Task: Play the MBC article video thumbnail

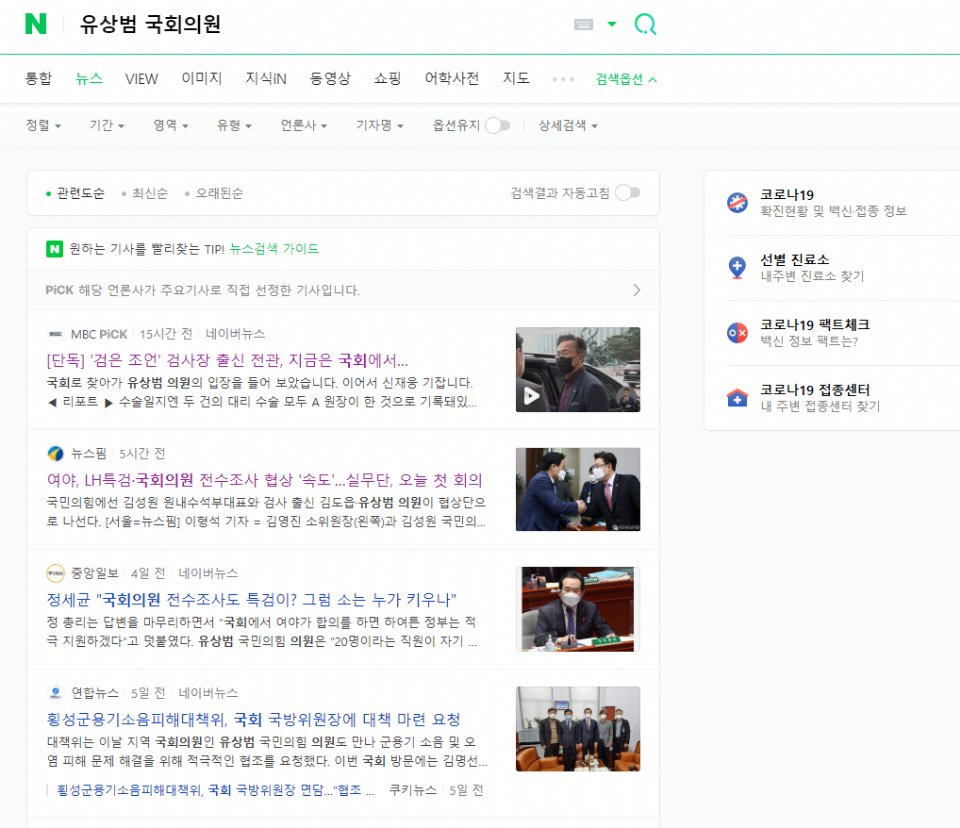Action: (578, 369)
